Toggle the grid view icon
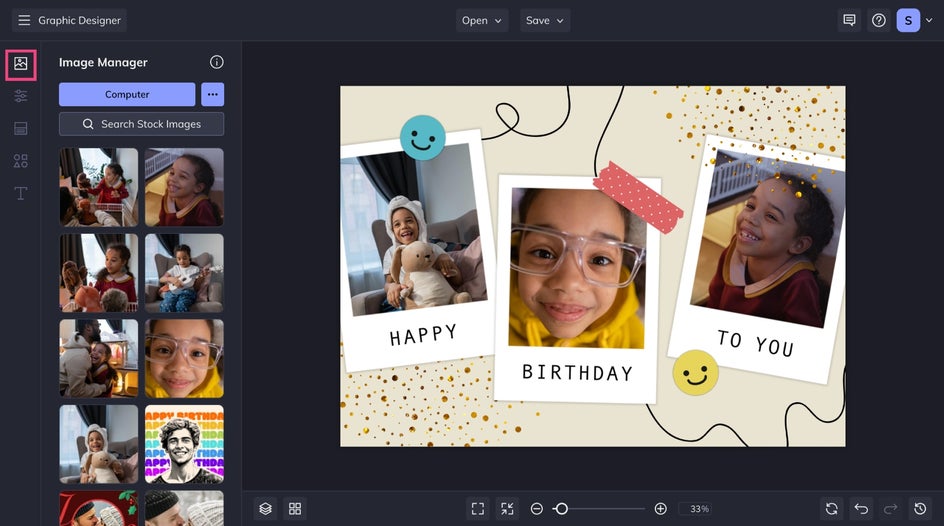Viewport: 944px width, 526px height. [295, 509]
